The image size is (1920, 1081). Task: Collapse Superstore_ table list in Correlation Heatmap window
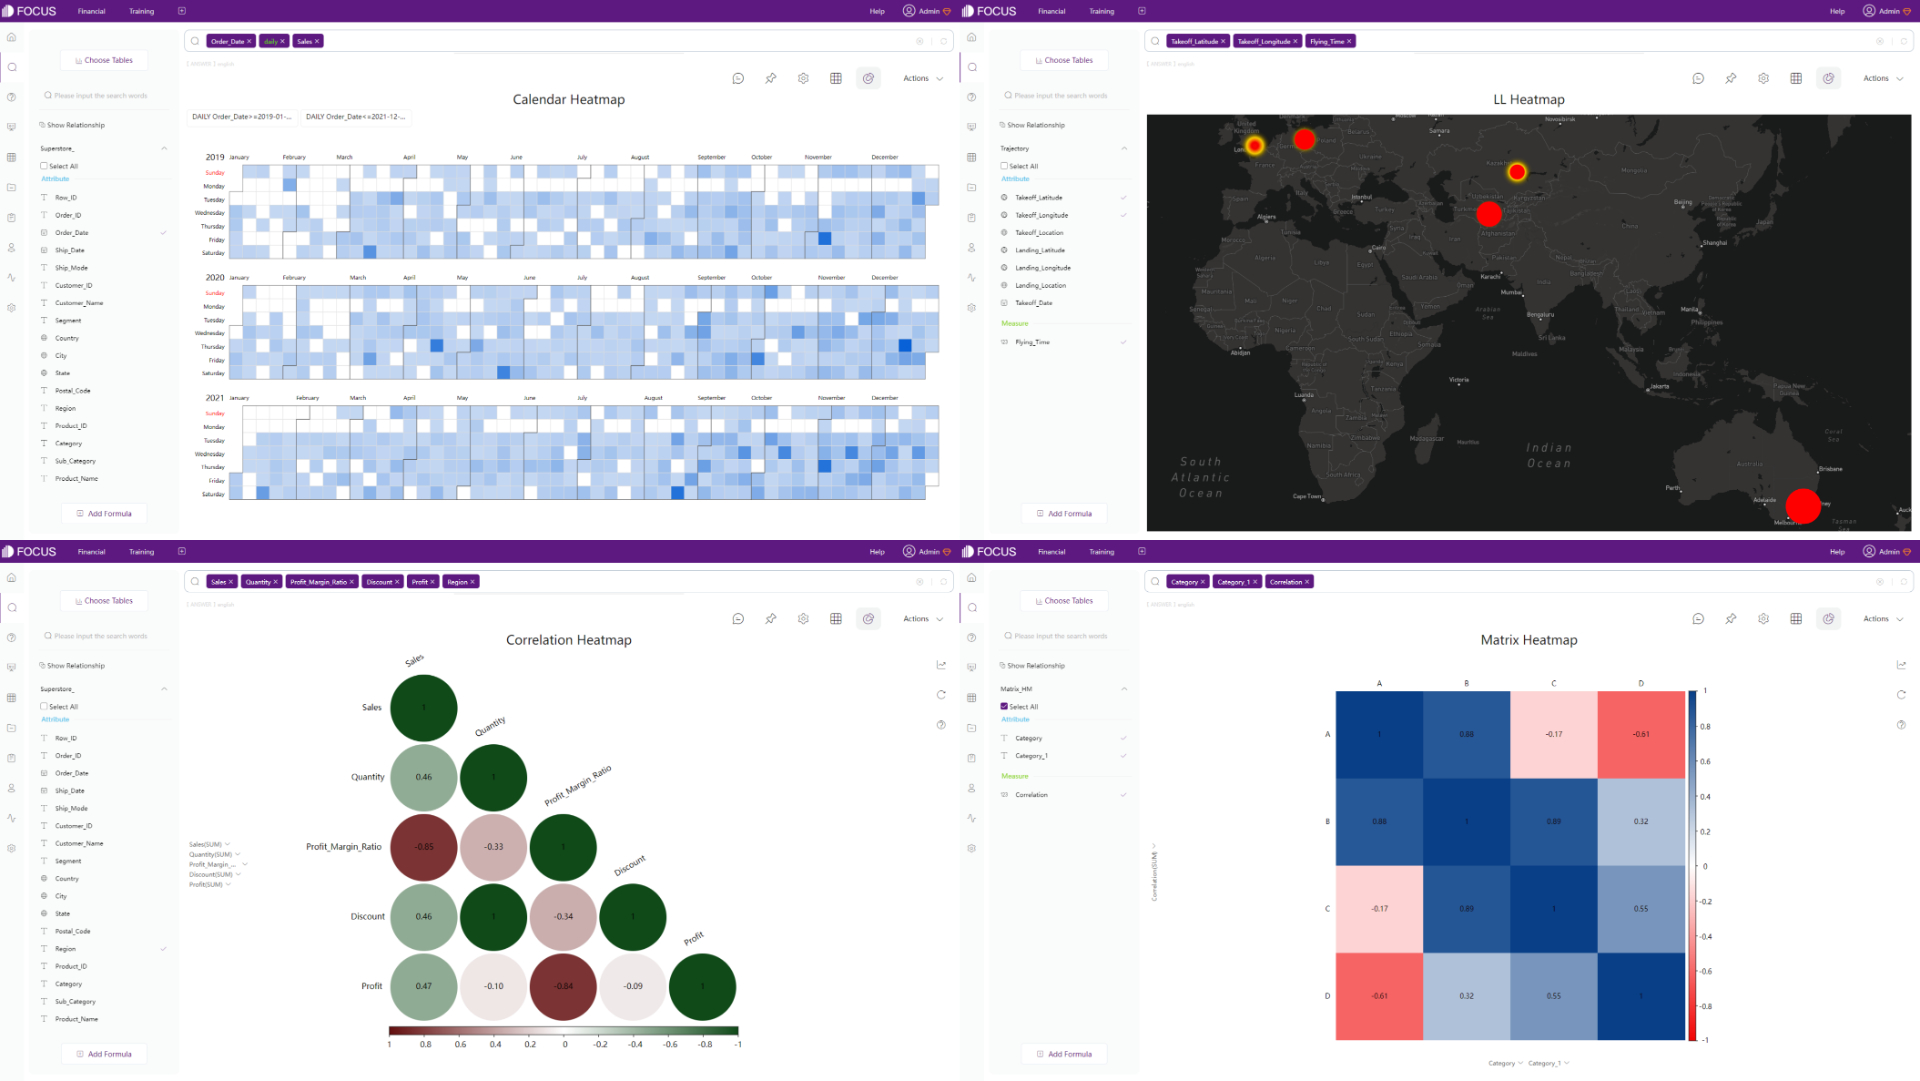click(x=164, y=689)
